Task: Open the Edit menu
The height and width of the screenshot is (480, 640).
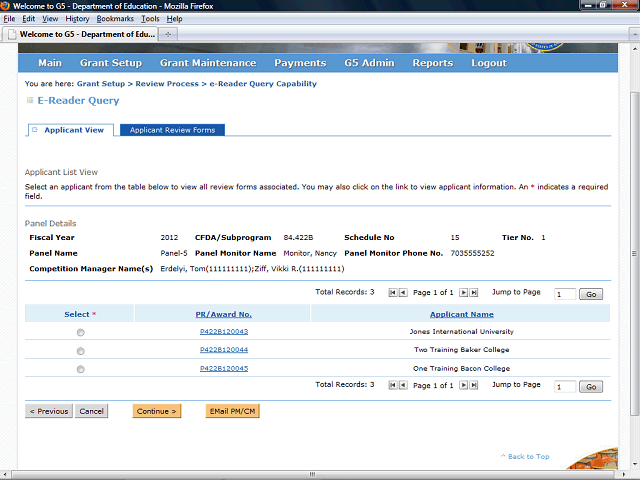Action: tap(29, 19)
